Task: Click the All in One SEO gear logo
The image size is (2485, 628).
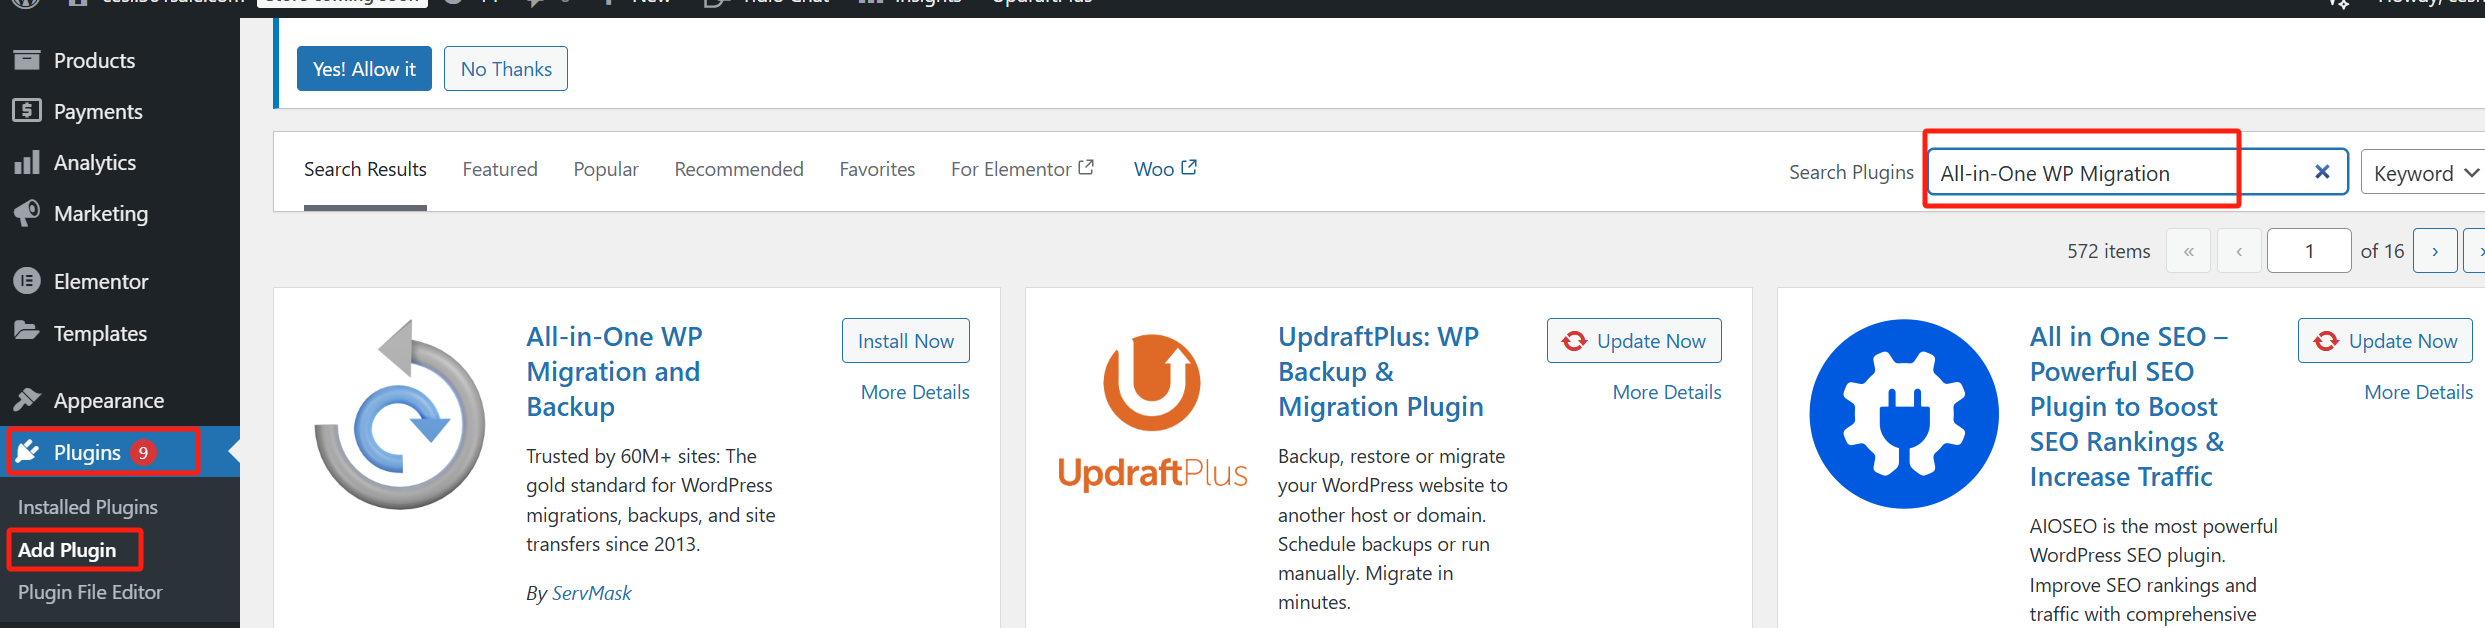Action: [x=1904, y=414]
